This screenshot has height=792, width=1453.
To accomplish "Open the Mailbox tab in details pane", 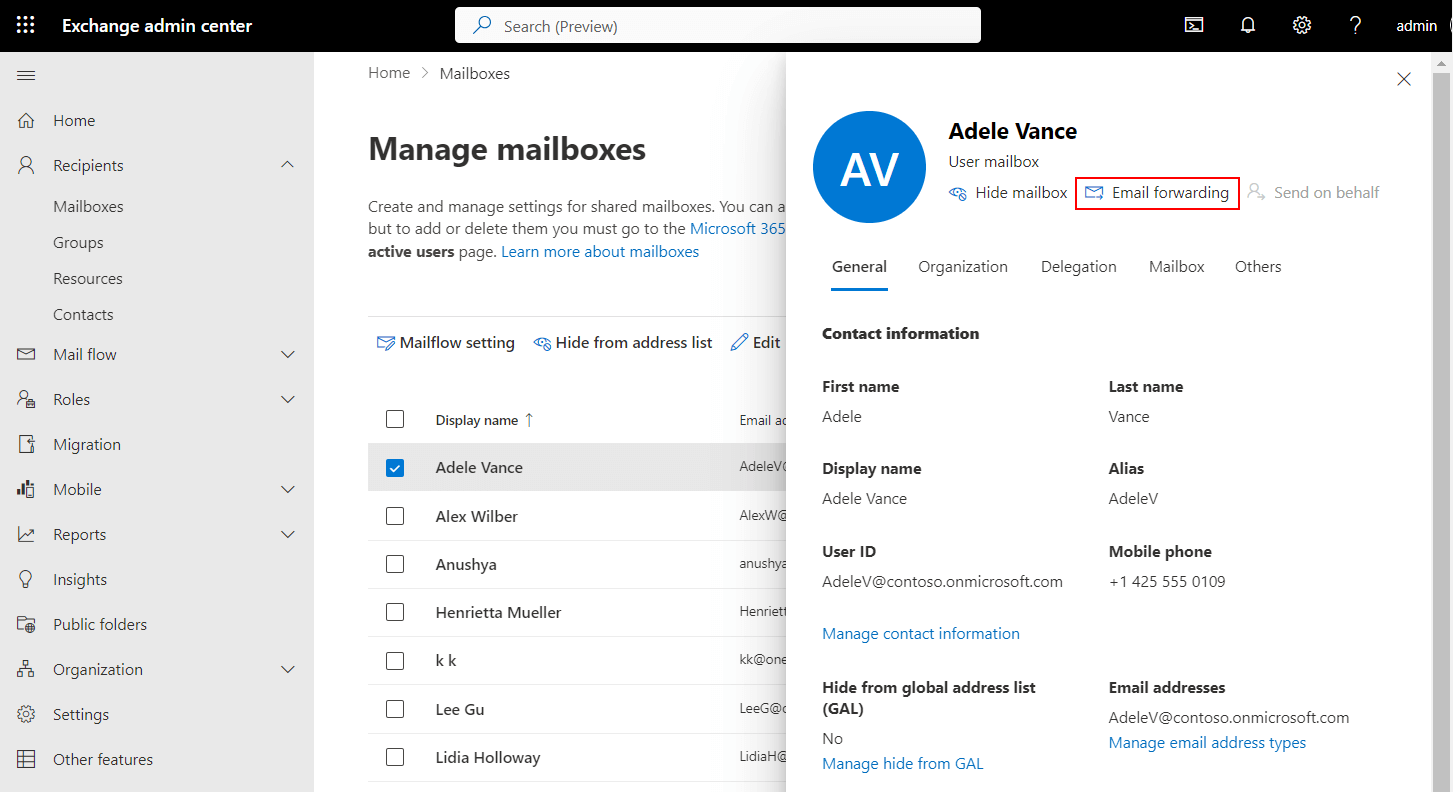I will coord(1176,266).
